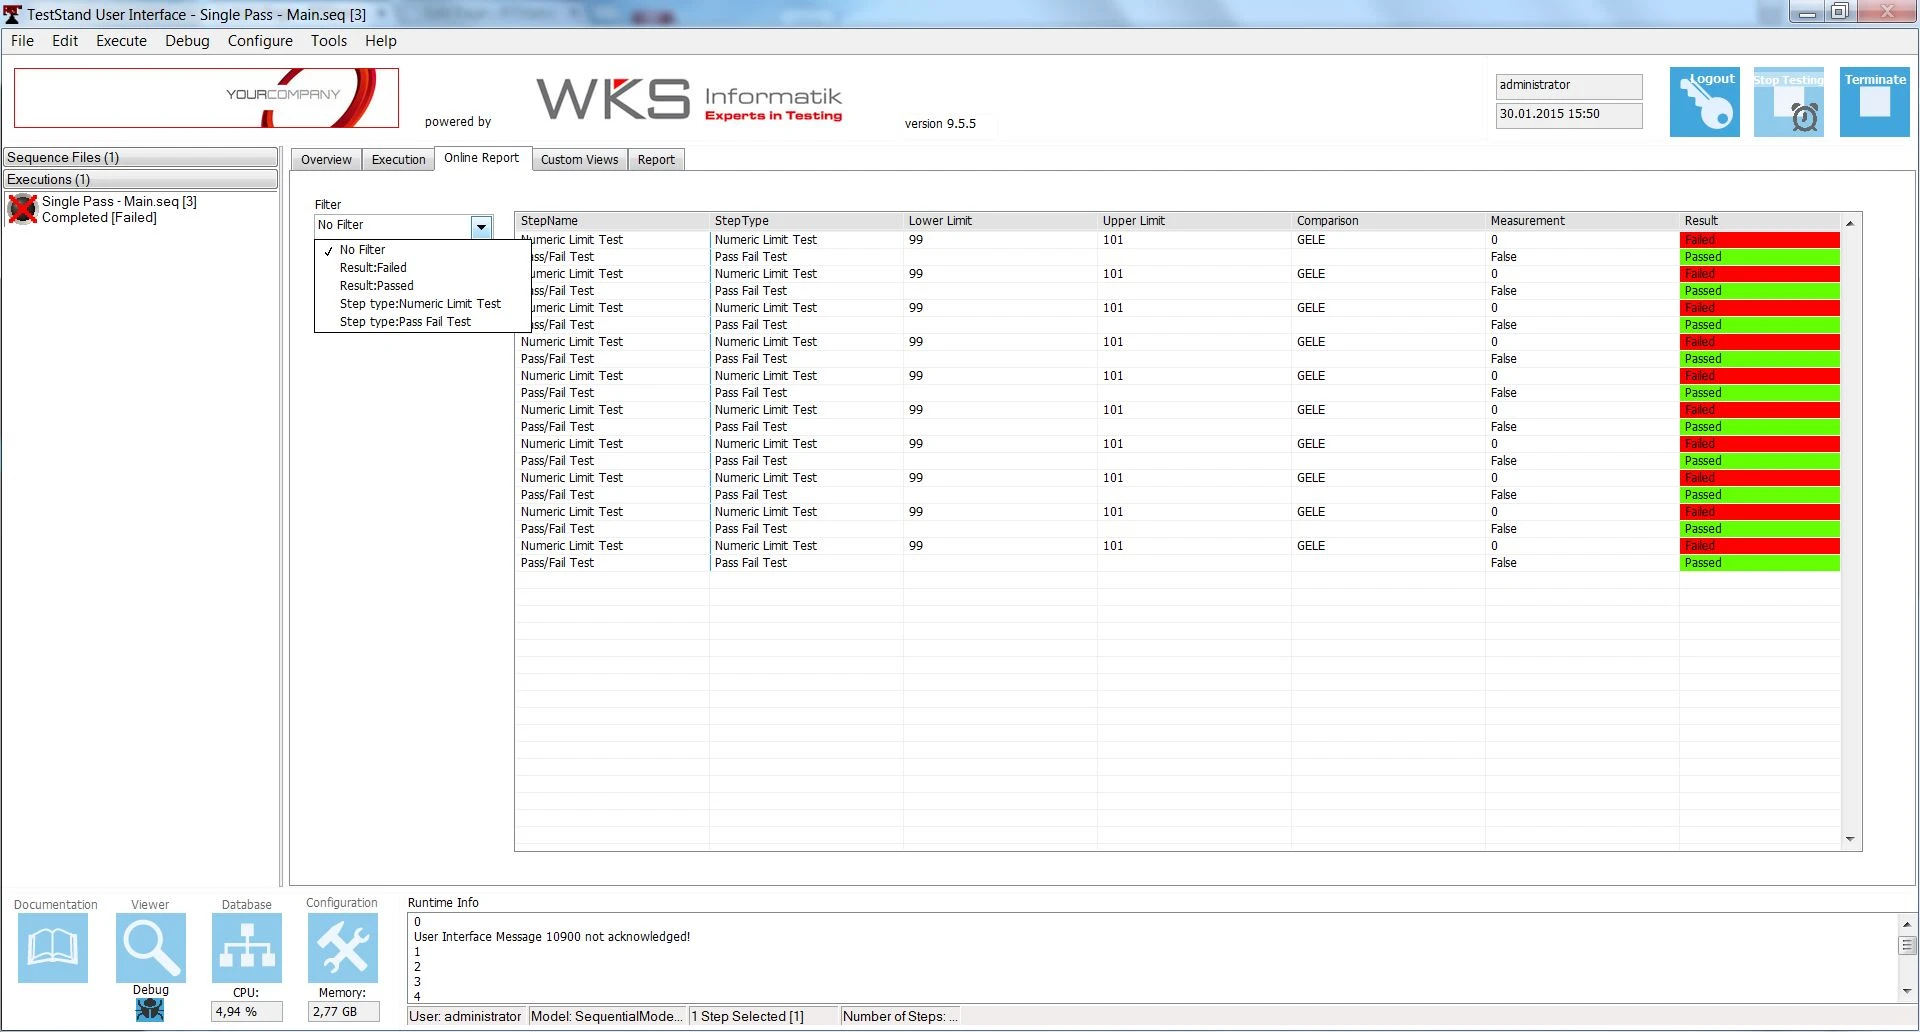This screenshot has height=1032, width=1920.
Task: Click Number of Steps status entry
Action: [900, 1017]
